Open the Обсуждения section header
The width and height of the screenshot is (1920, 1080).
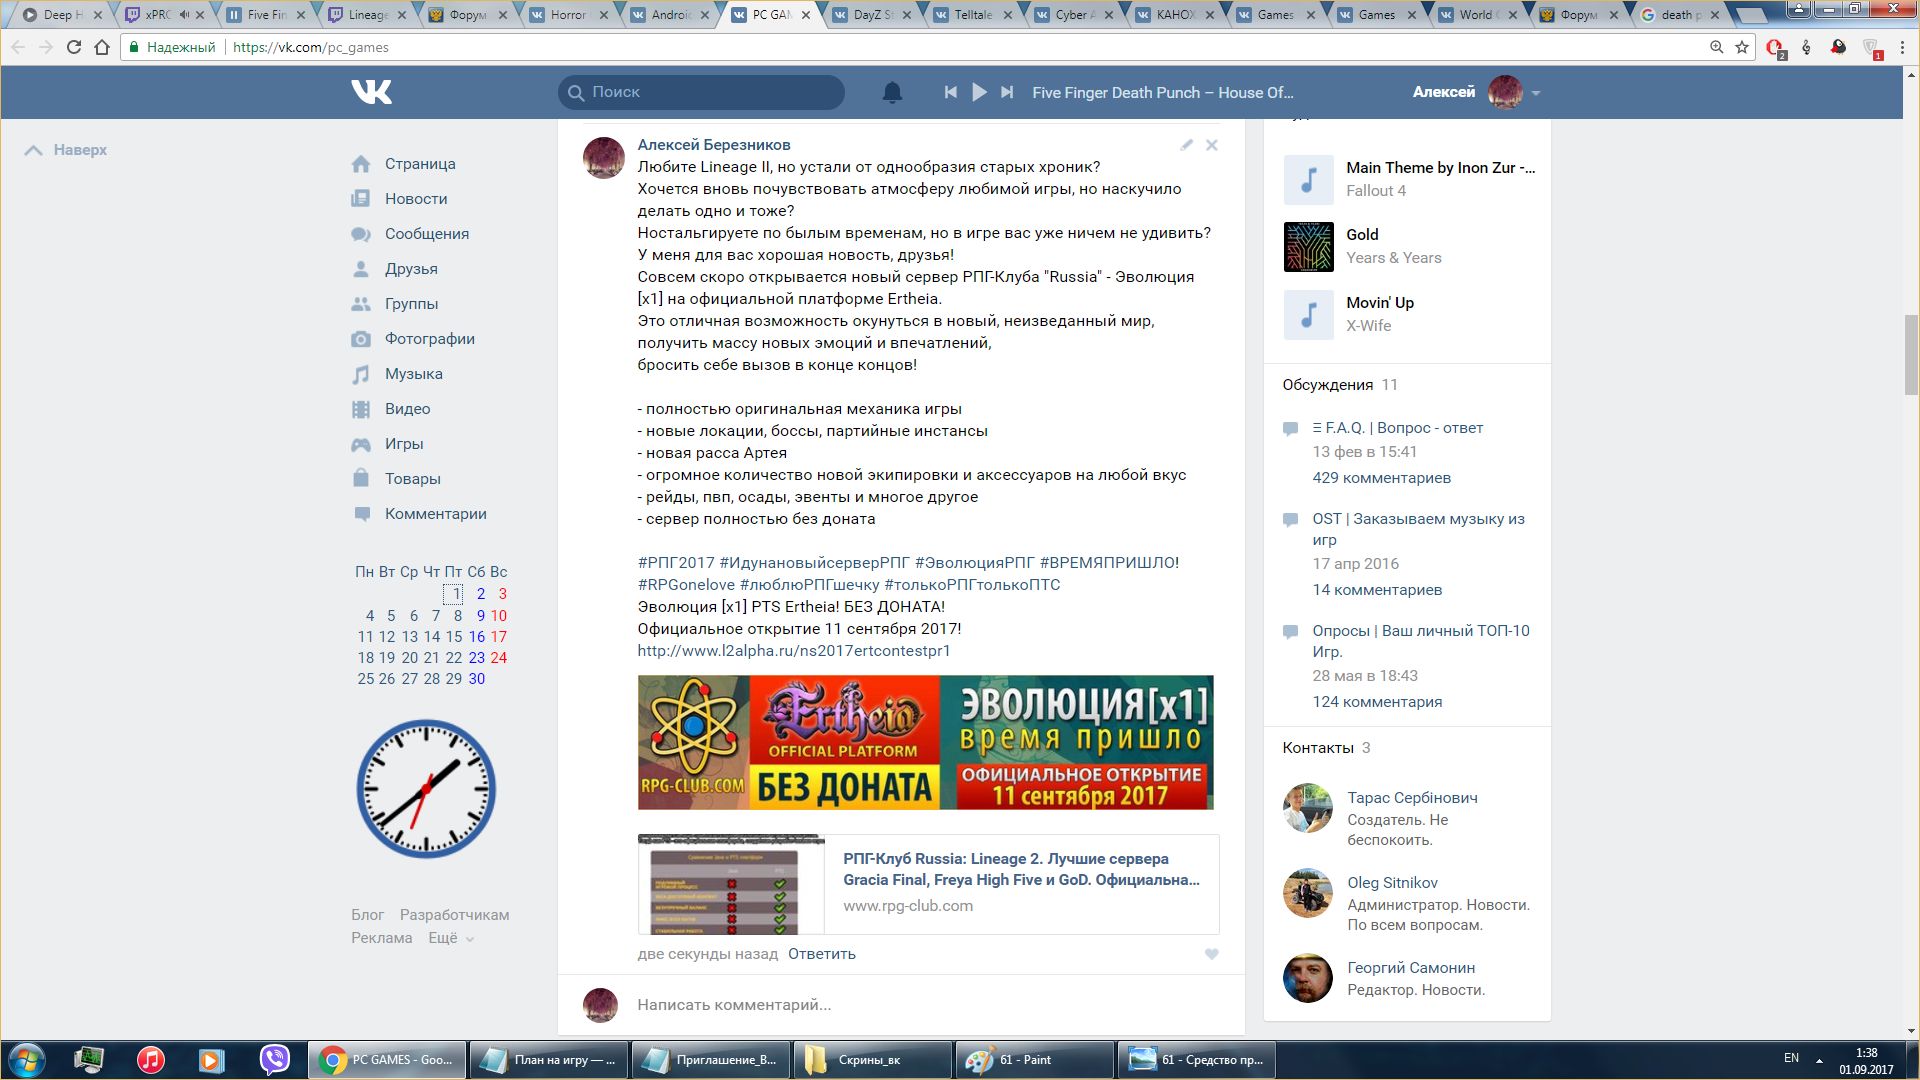[1328, 385]
